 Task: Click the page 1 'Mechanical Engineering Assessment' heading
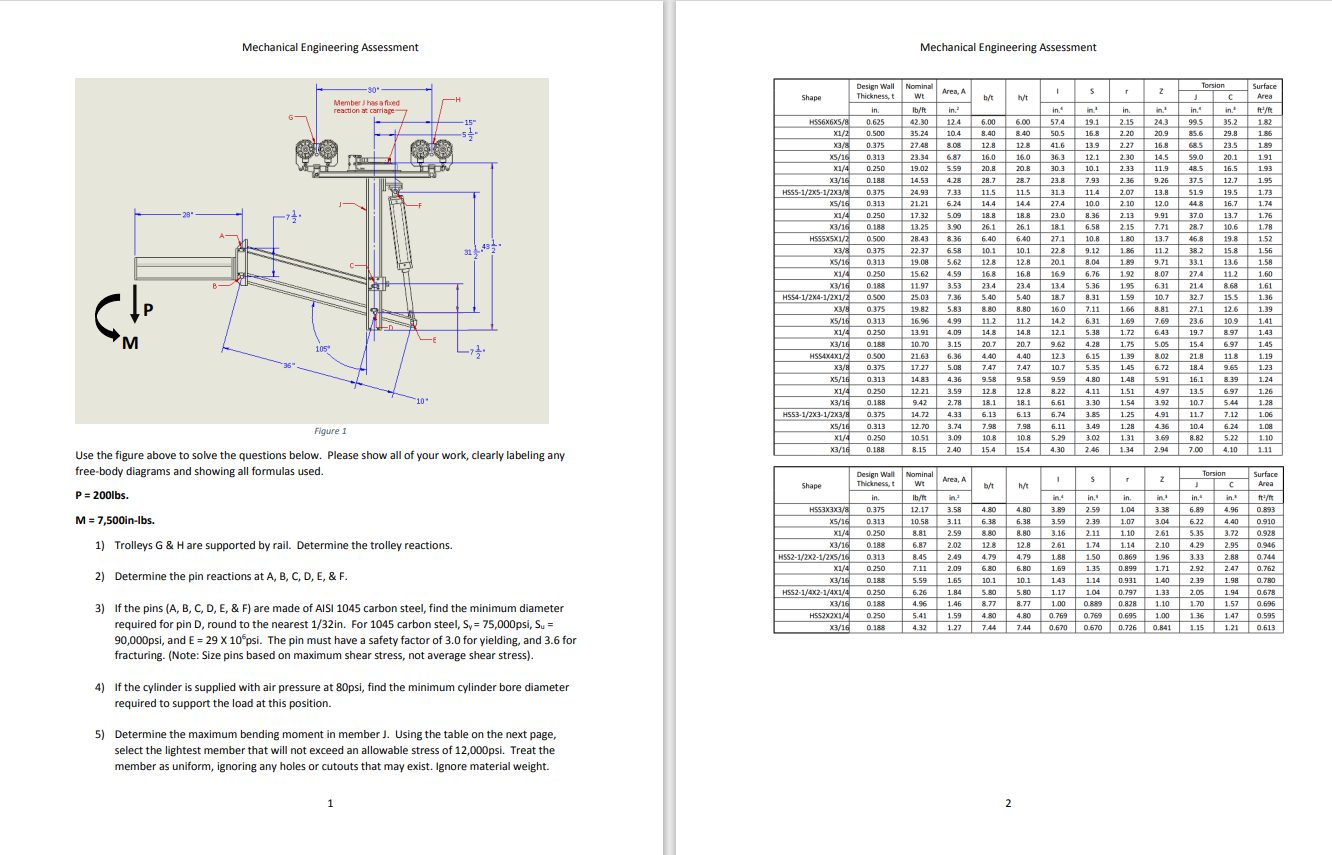(x=330, y=47)
